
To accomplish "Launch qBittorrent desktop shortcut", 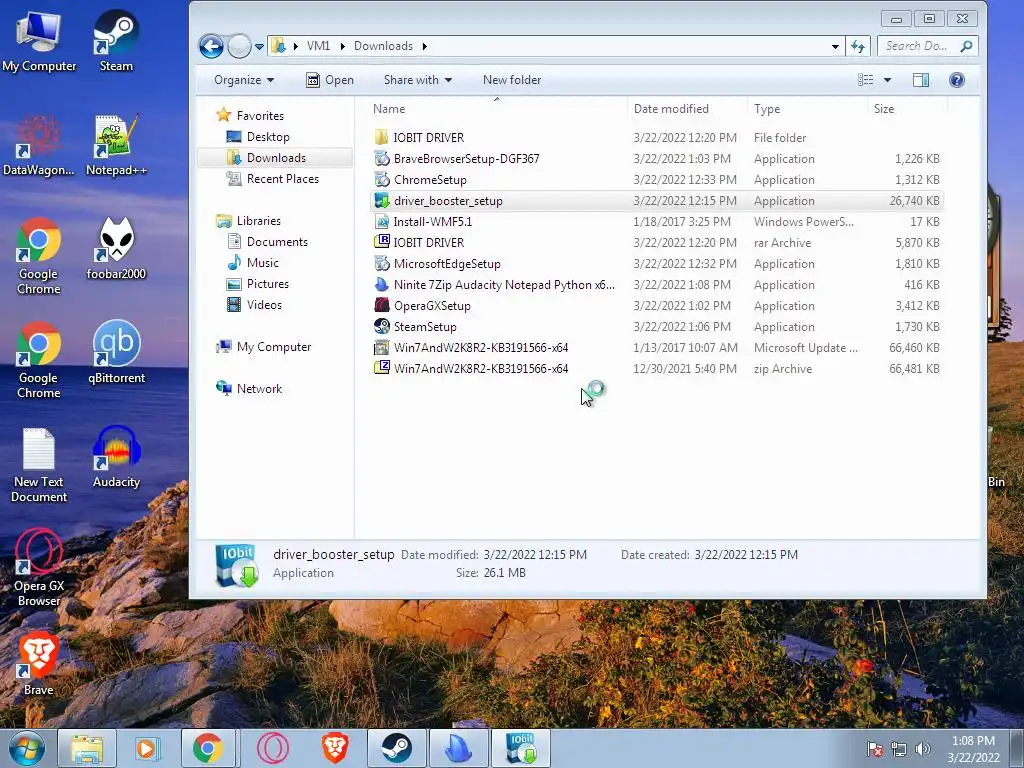I will tap(116, 353).
